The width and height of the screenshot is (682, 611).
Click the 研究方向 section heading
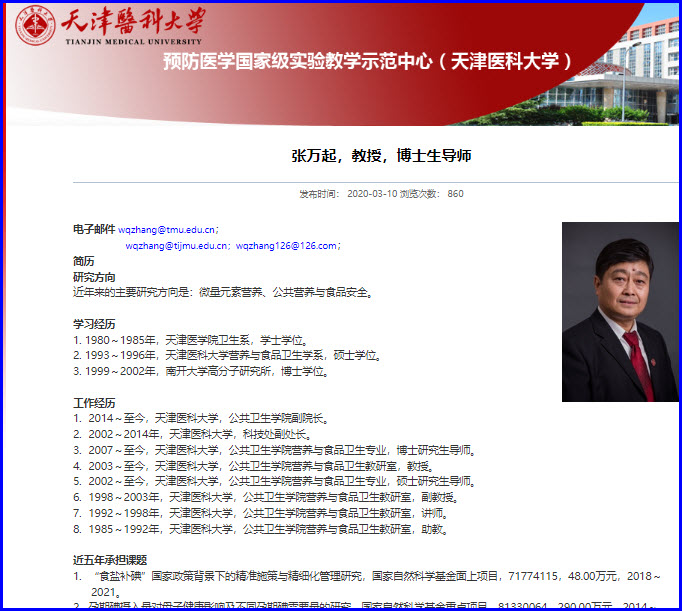pos(94,277)
